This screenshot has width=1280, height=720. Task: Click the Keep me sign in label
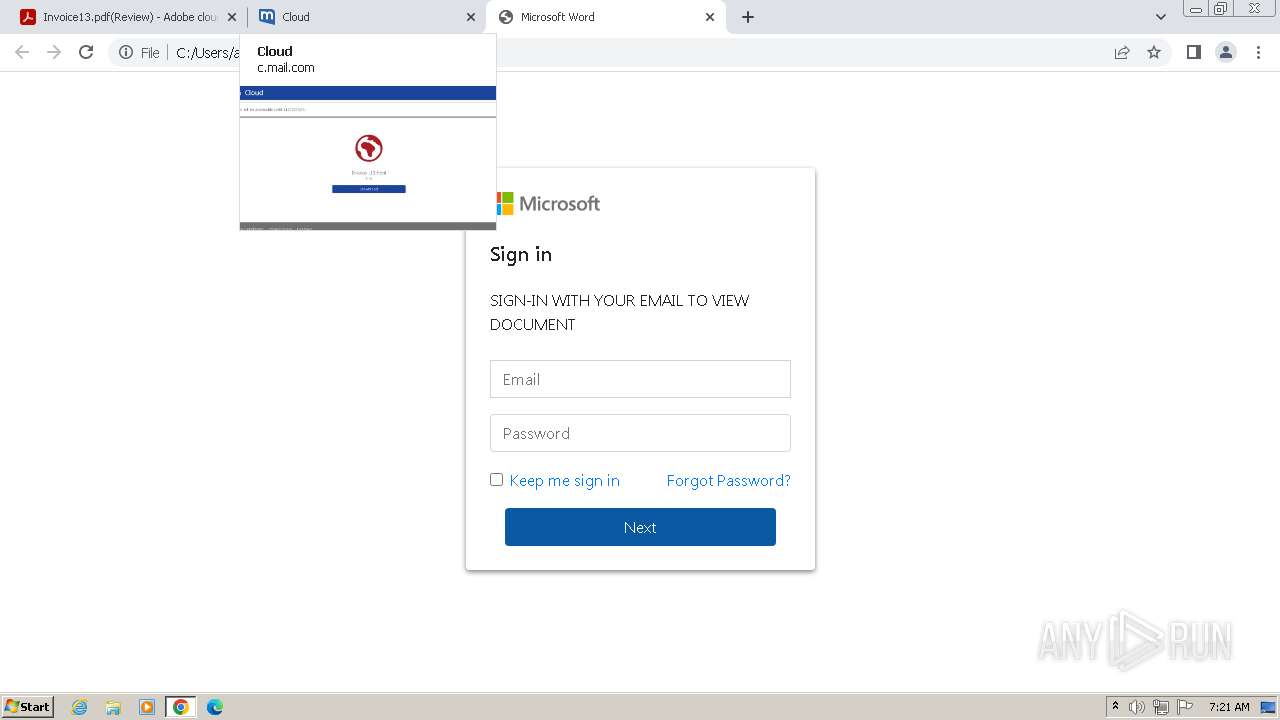click(564, 481)
